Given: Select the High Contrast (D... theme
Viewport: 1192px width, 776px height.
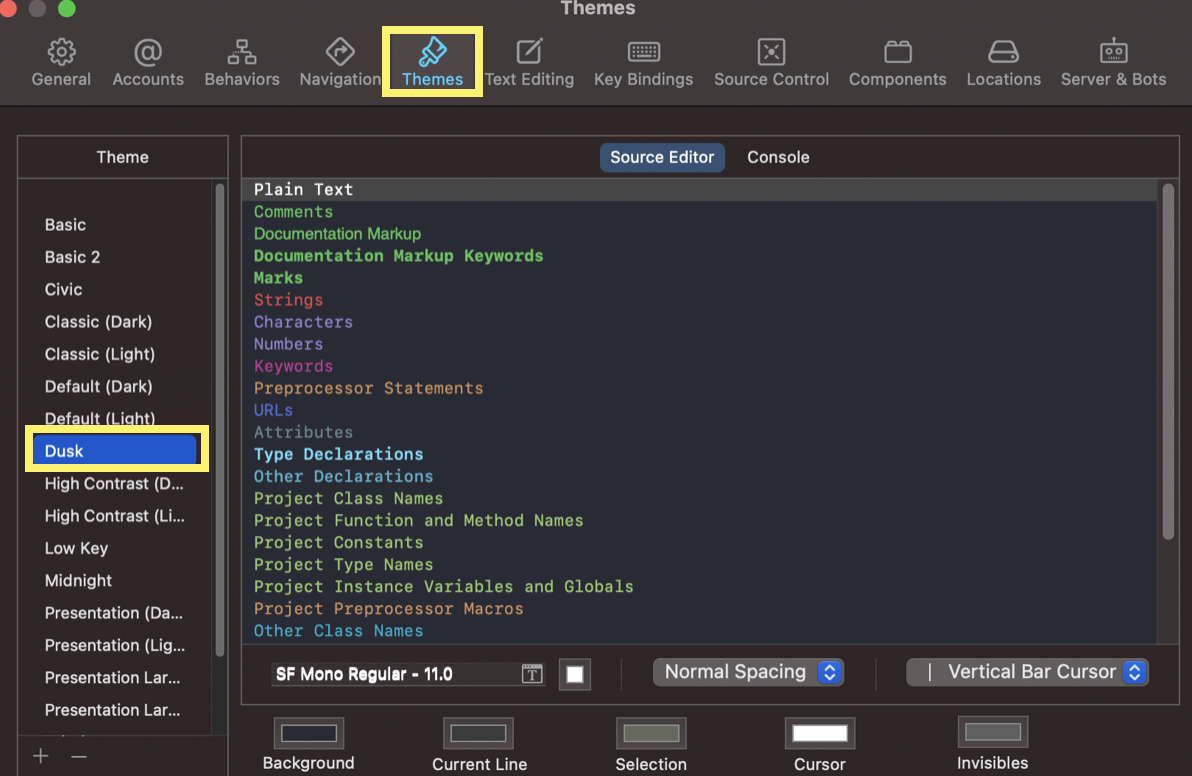Looking at the screenshot, I should [x=114, y=483].
